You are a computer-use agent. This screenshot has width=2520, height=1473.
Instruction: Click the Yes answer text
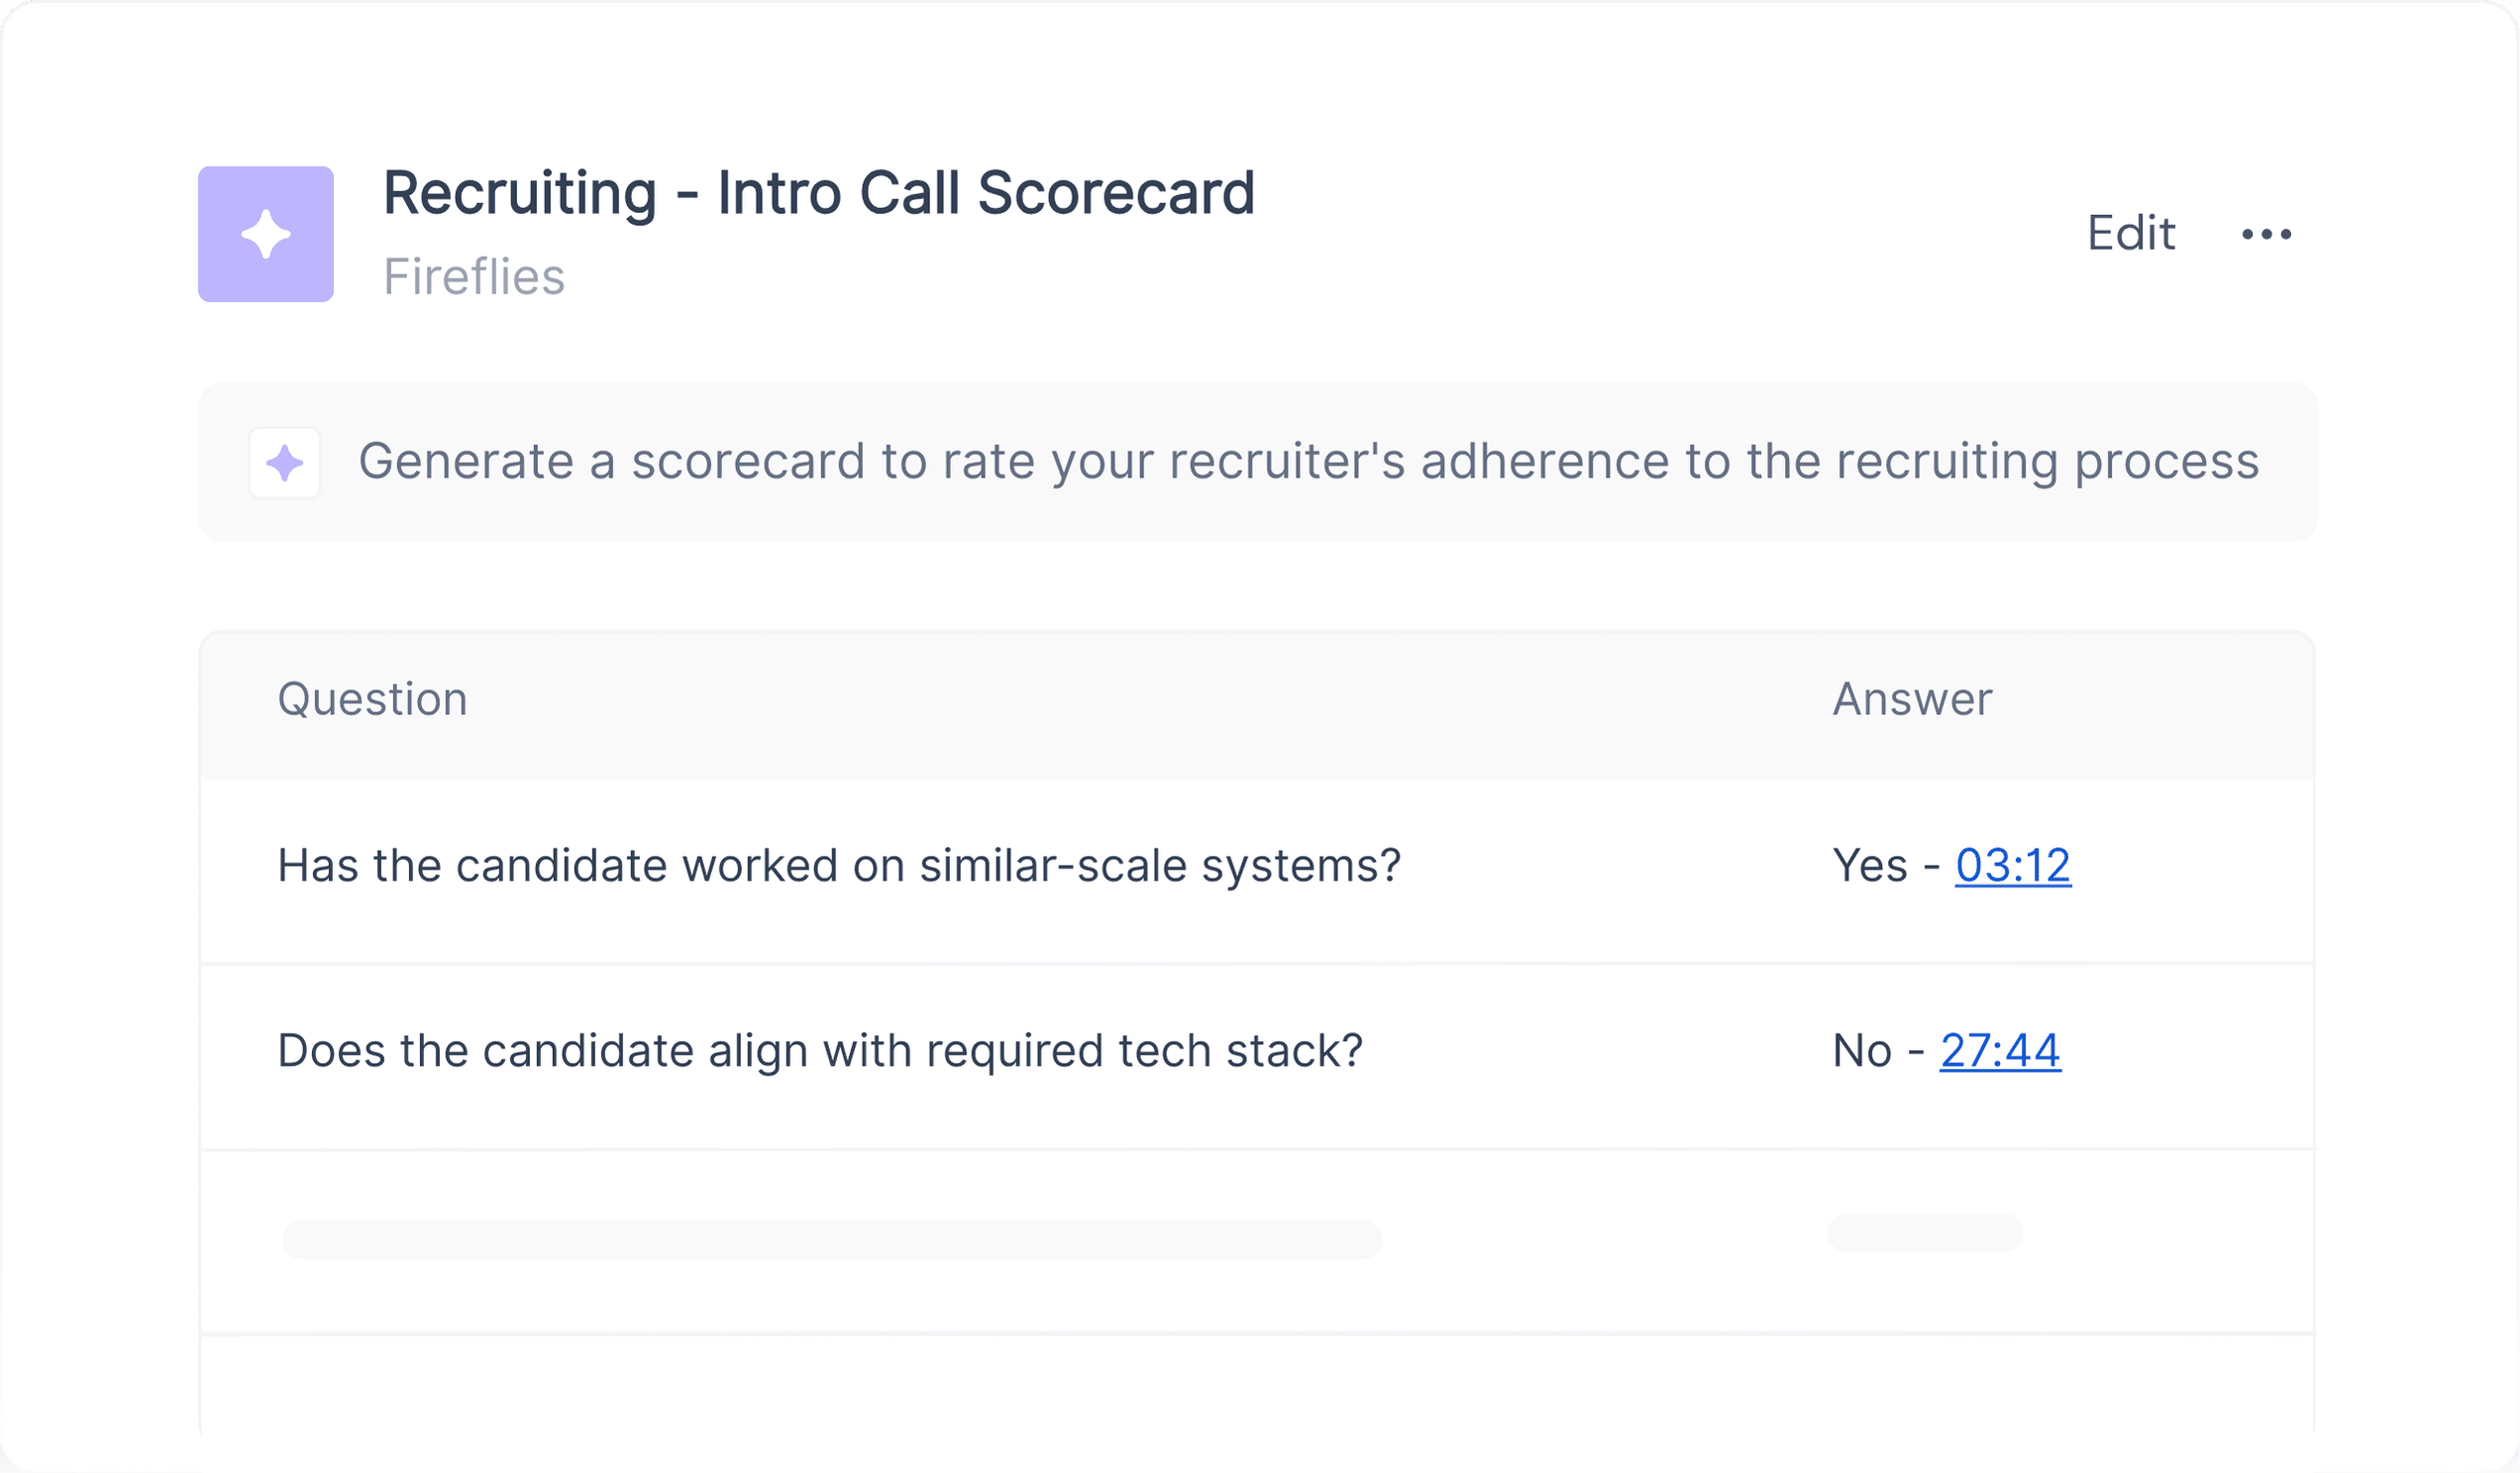tap(1870, 866)
